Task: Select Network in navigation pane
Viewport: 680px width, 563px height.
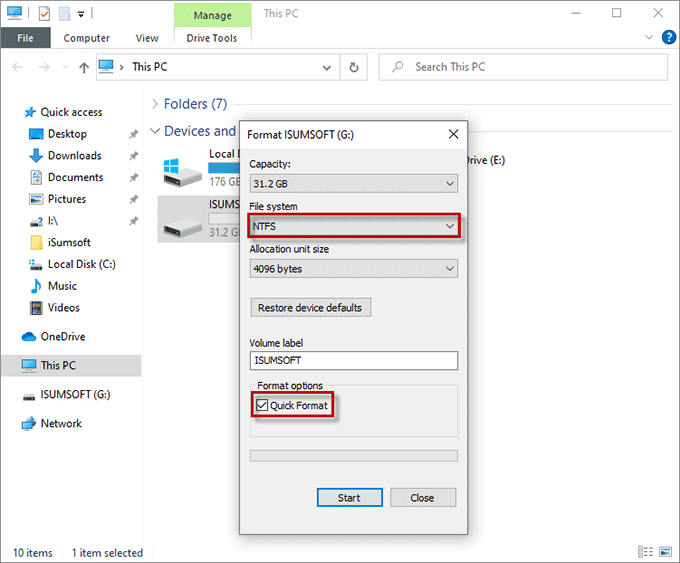Action: (52, 423)
